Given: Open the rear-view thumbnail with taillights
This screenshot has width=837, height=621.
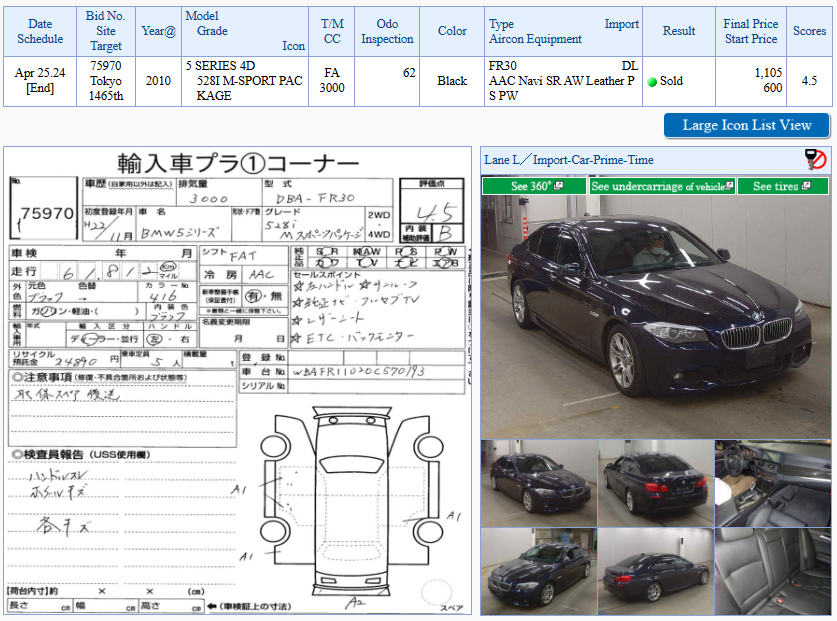Looking at the screenshot, I should [656, 483].
